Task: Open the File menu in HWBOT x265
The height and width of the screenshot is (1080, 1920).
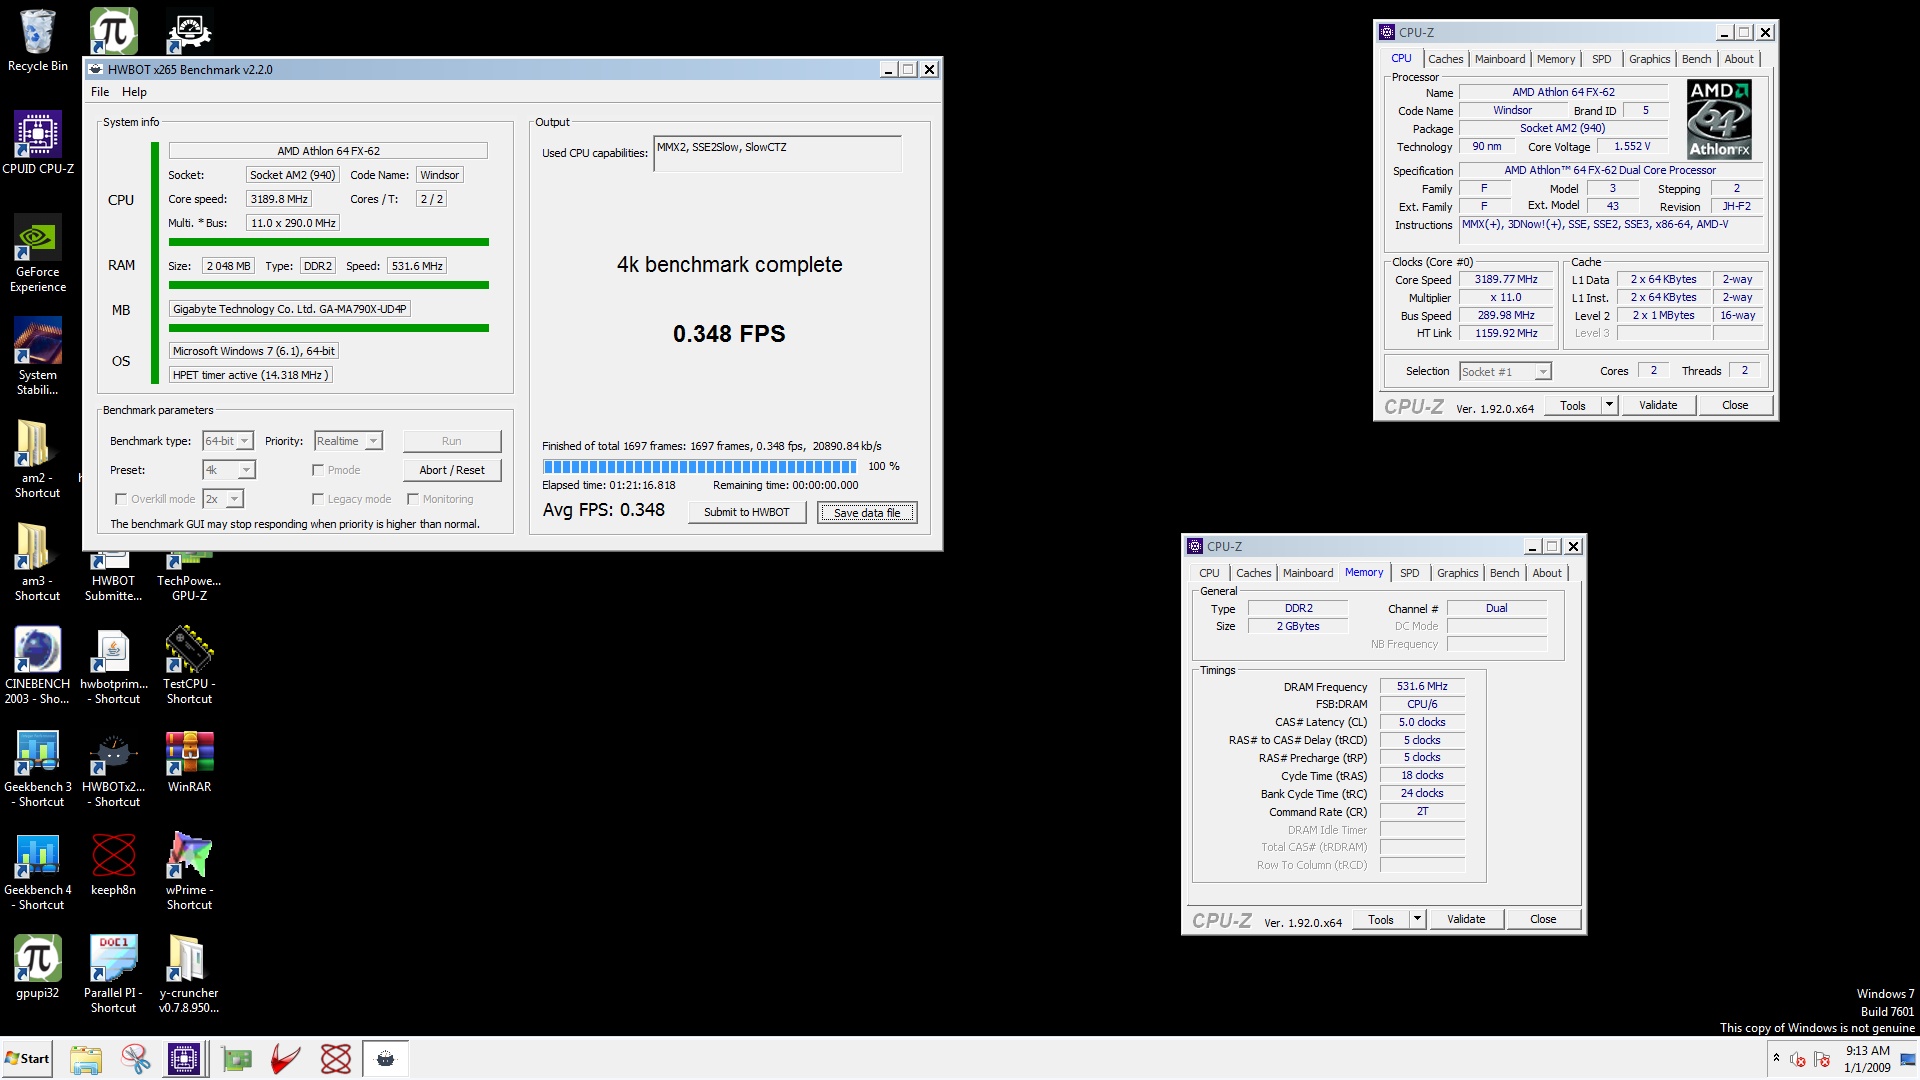Action: (100, 92)
